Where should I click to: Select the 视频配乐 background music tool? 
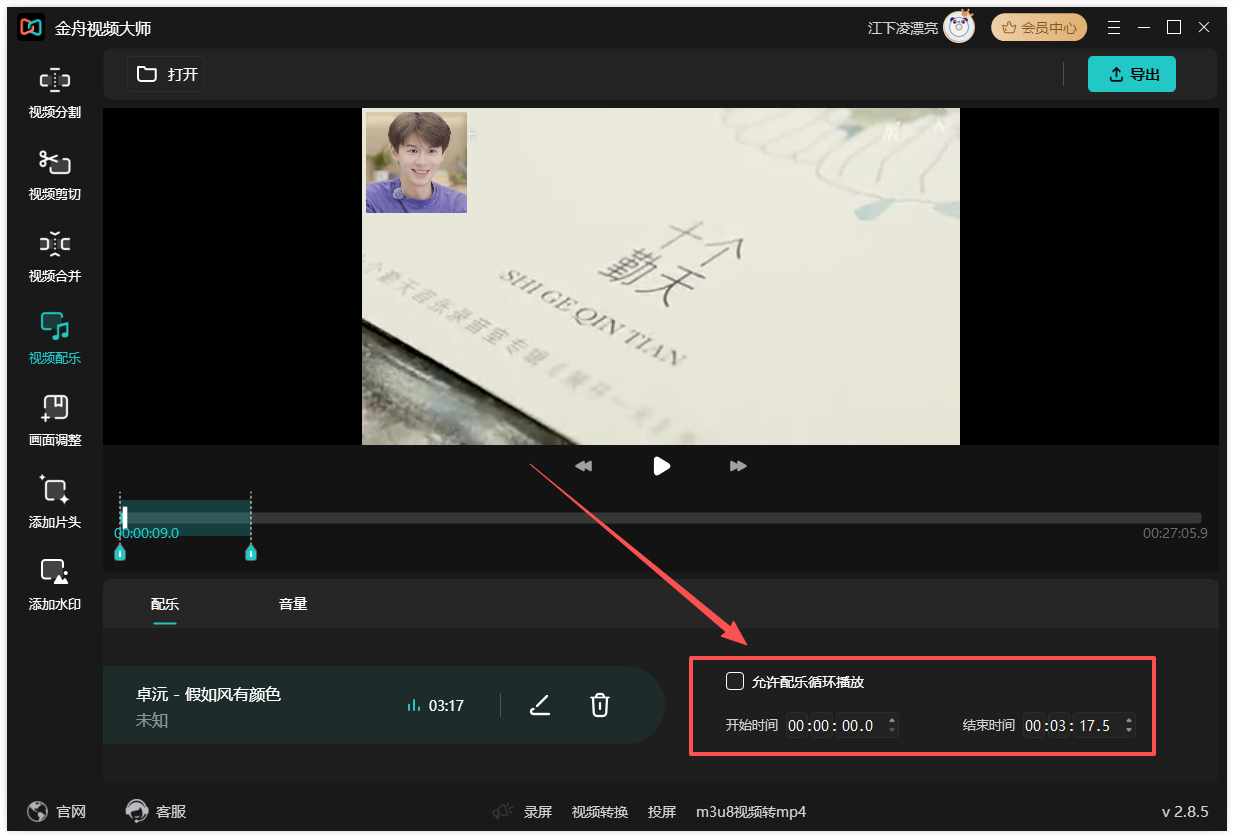55,339
